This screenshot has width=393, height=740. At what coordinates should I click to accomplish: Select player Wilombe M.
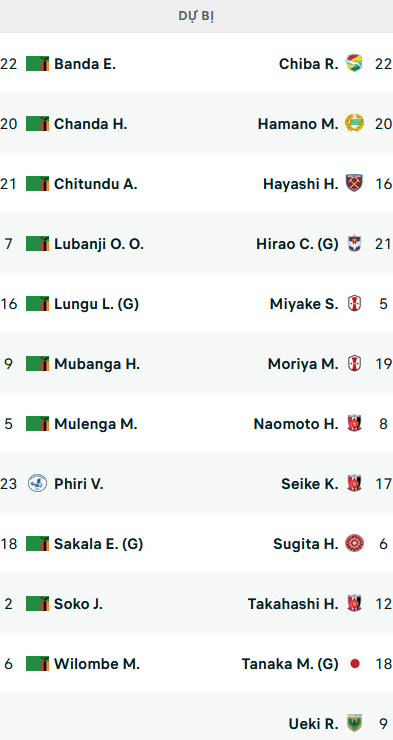point(97,664)
